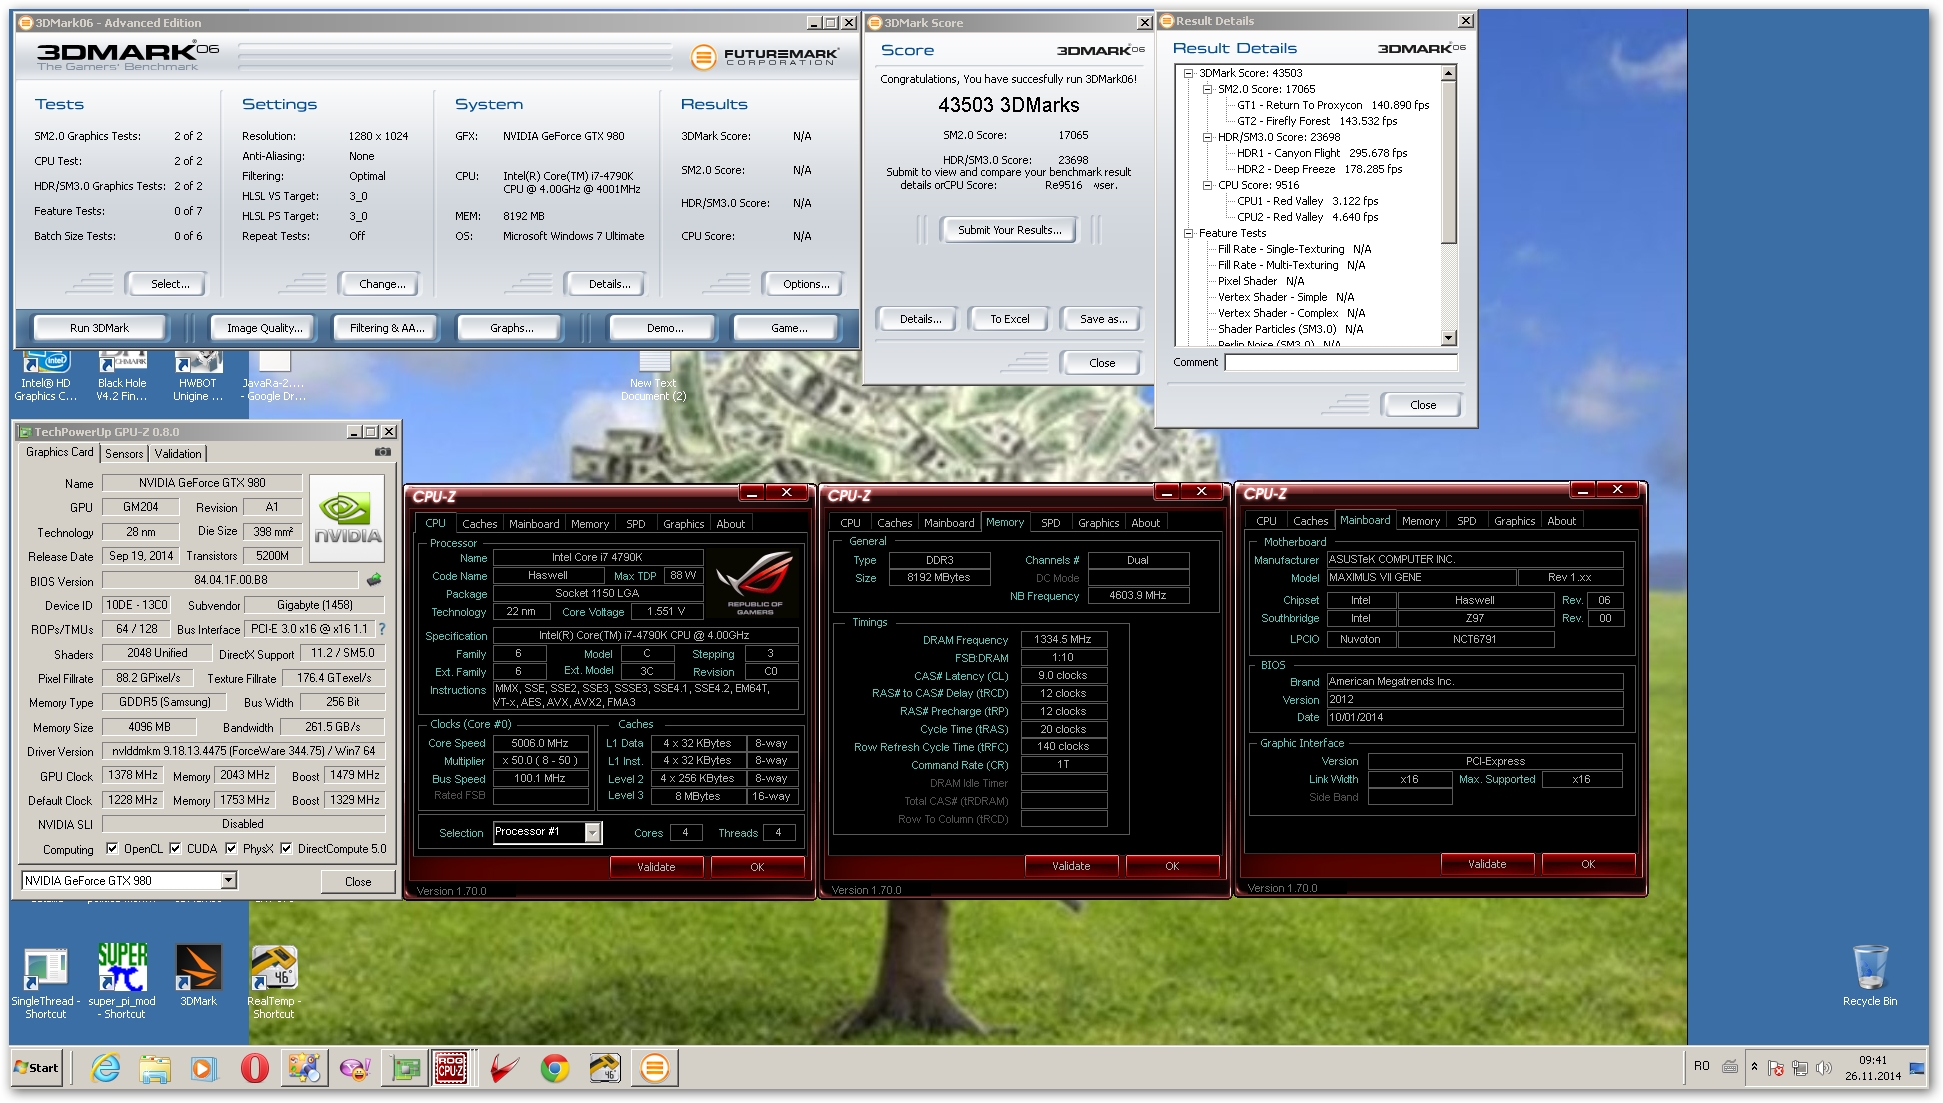Click Options button under Results
The height and width of the screenshot is (1103, 1943).
[806, 284]
